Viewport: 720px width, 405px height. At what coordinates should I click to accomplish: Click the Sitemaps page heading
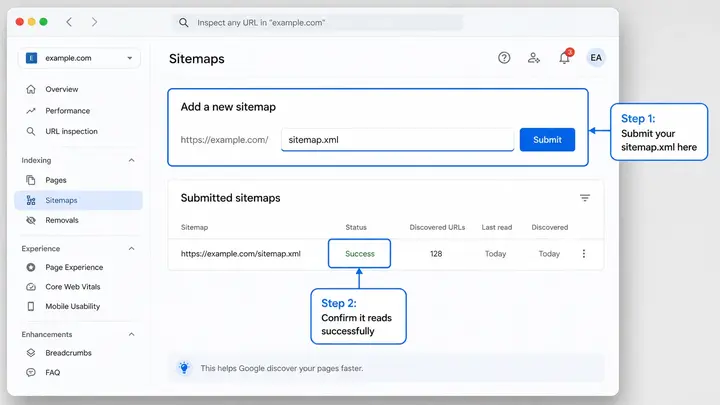197,59
